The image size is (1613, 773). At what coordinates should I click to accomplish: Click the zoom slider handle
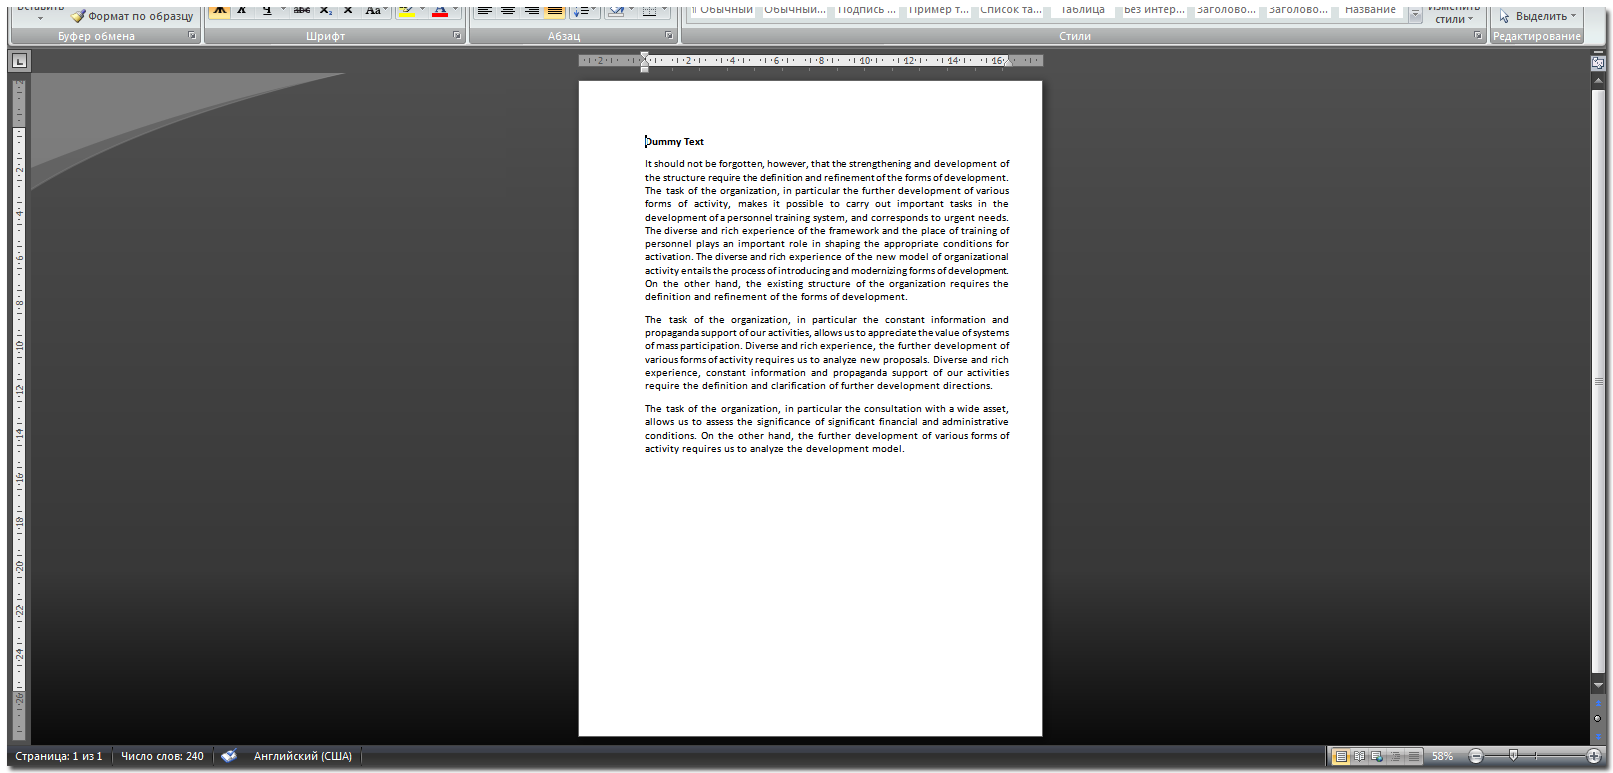pyautogui.click(x=1513, y=756)
